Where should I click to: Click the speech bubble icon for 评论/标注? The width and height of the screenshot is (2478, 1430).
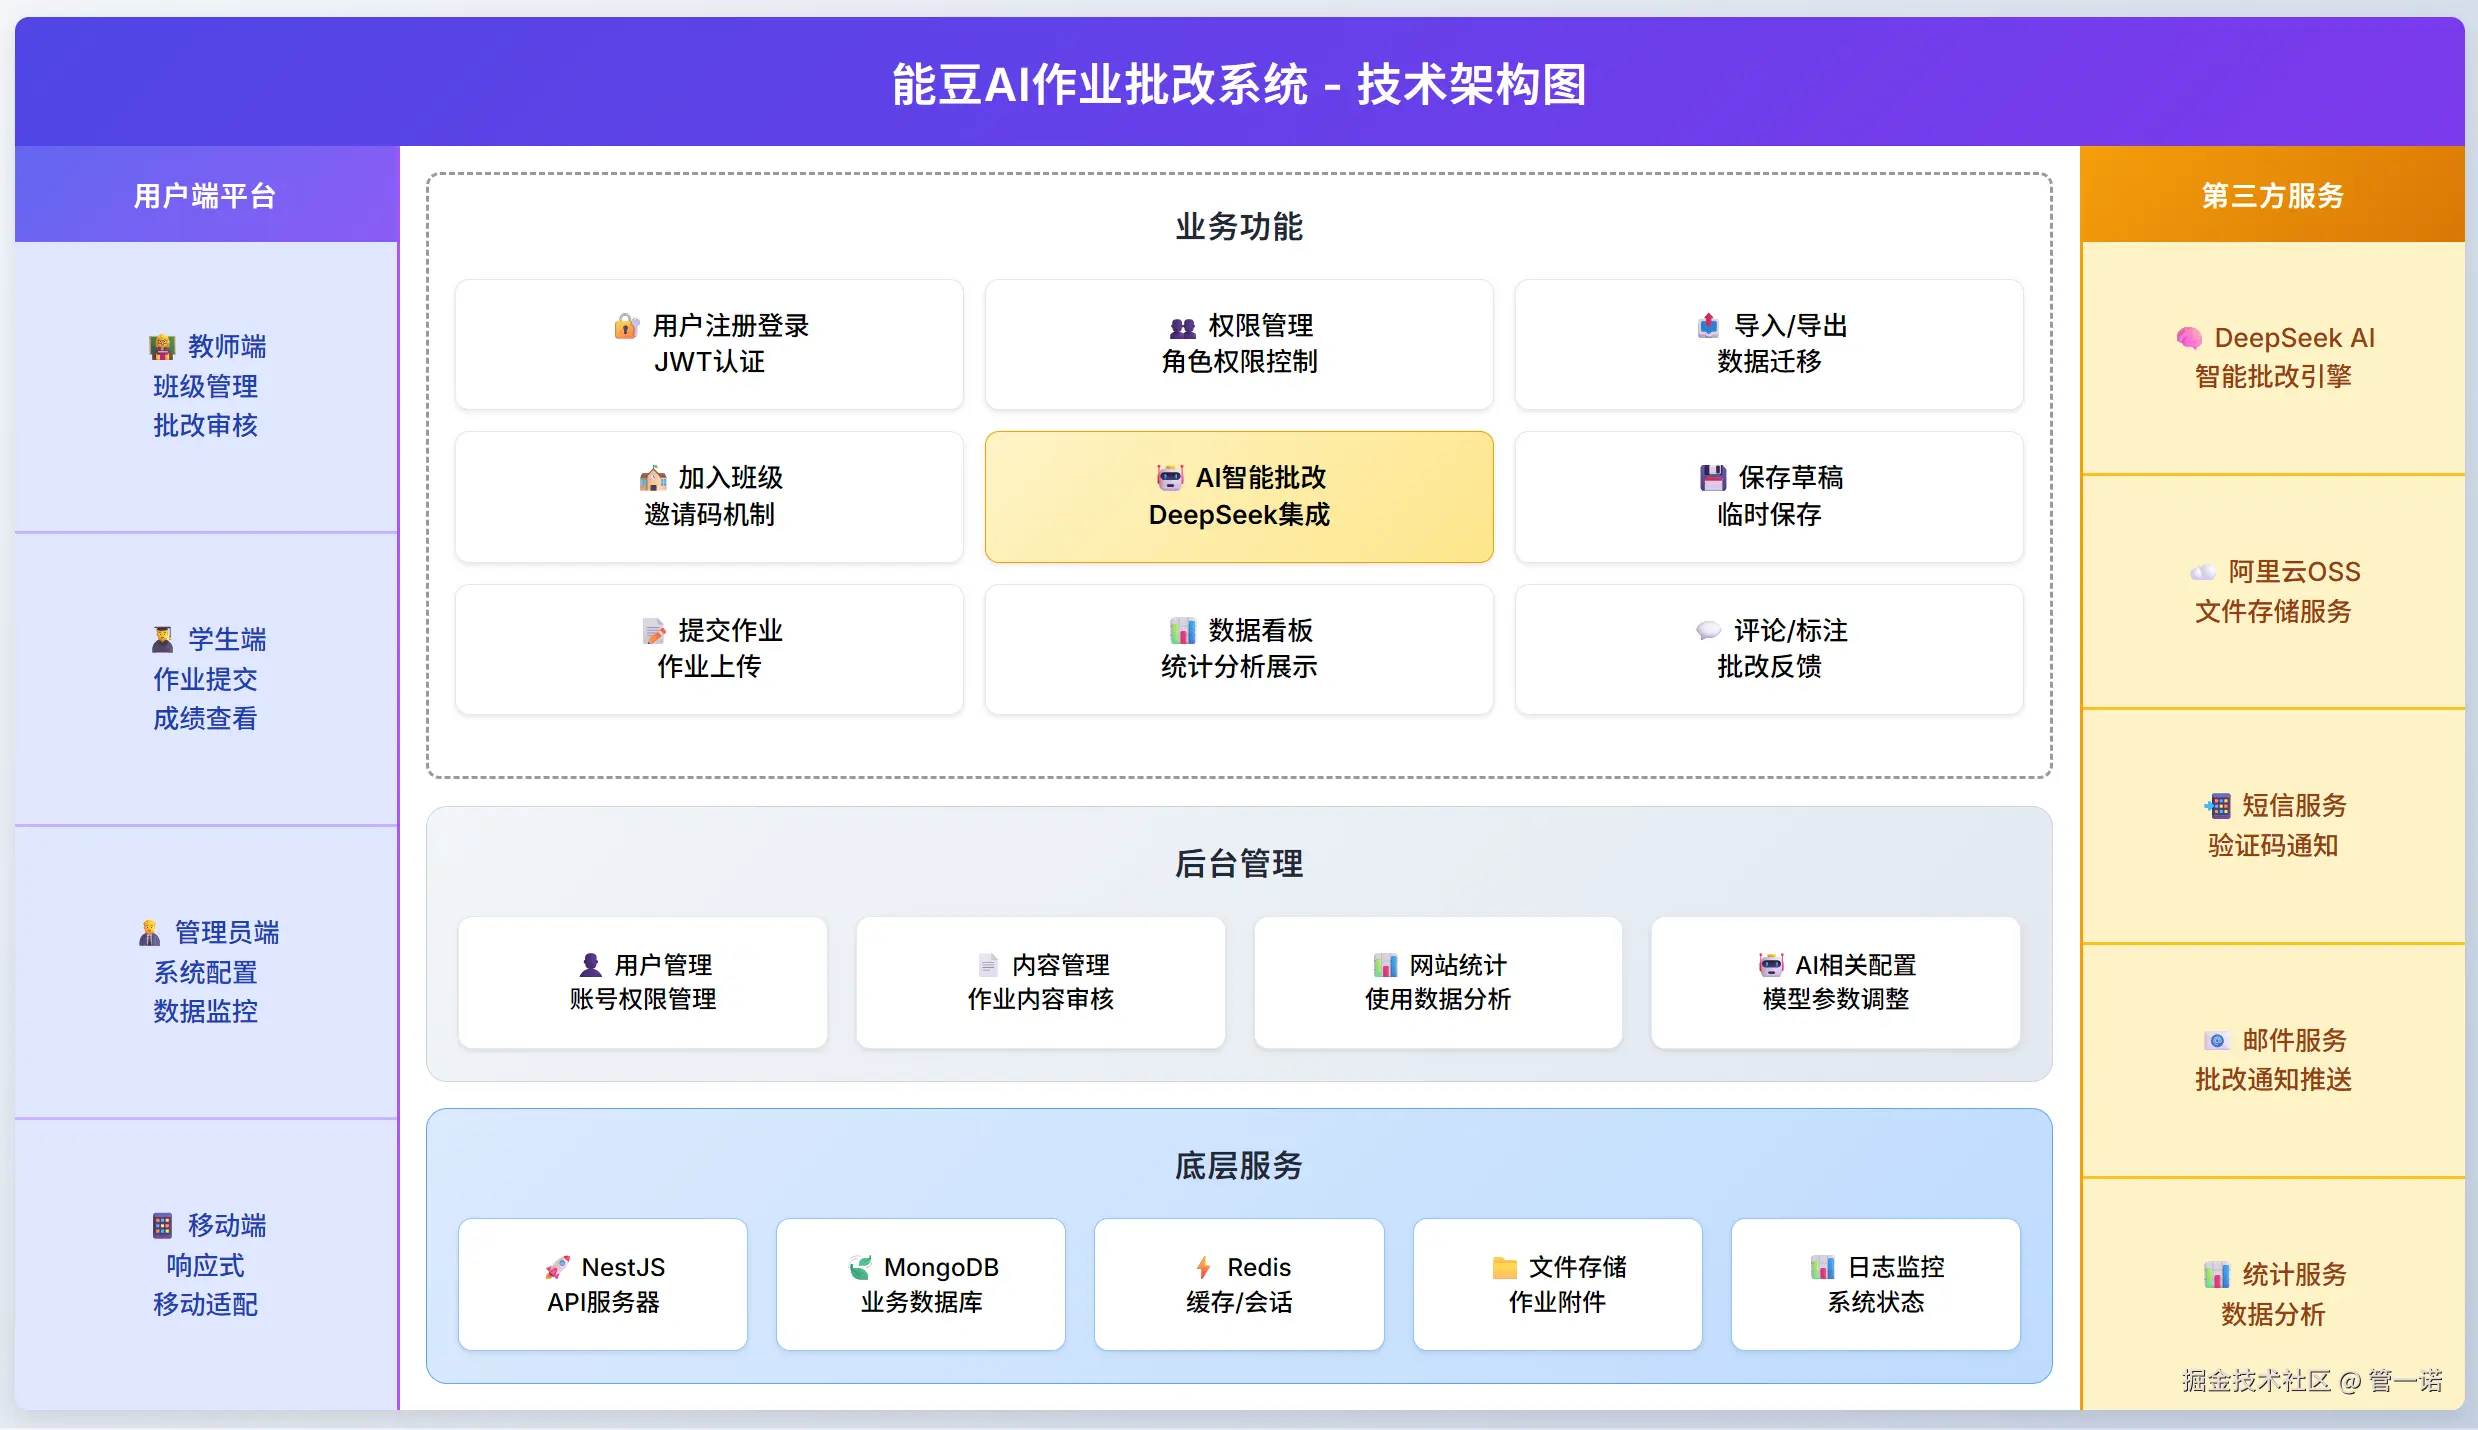pos(1708,630)
